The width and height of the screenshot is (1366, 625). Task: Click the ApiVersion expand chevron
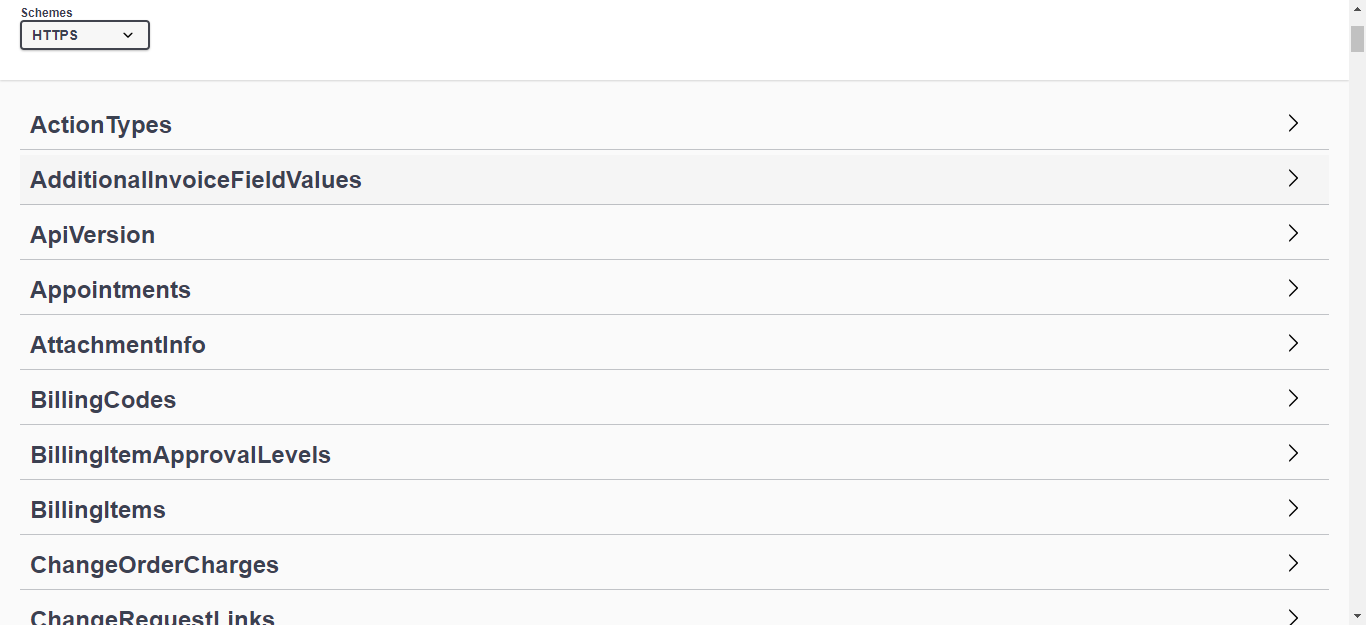click(x=1293, y=234)
